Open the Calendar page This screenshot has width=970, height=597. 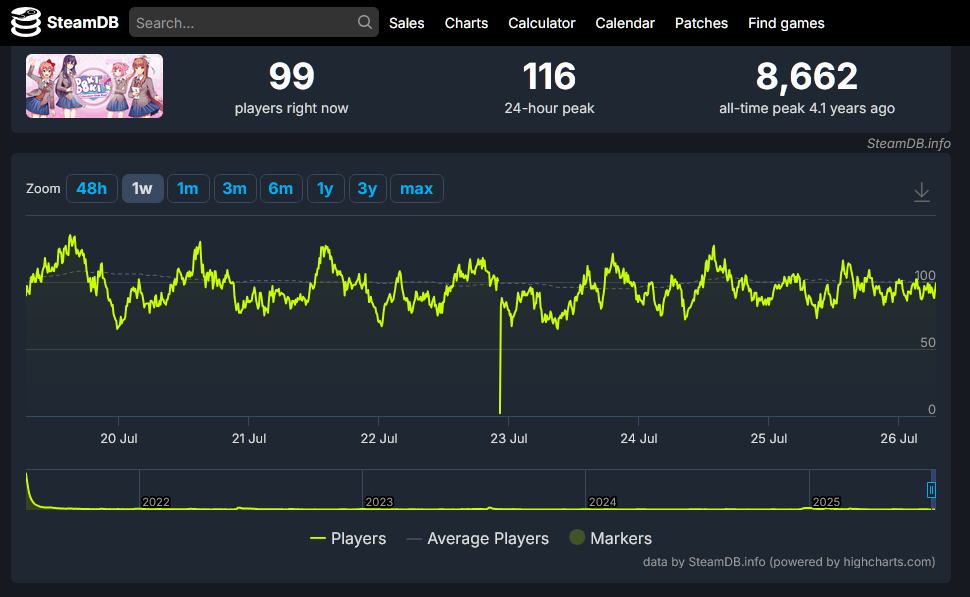(625, 23)
